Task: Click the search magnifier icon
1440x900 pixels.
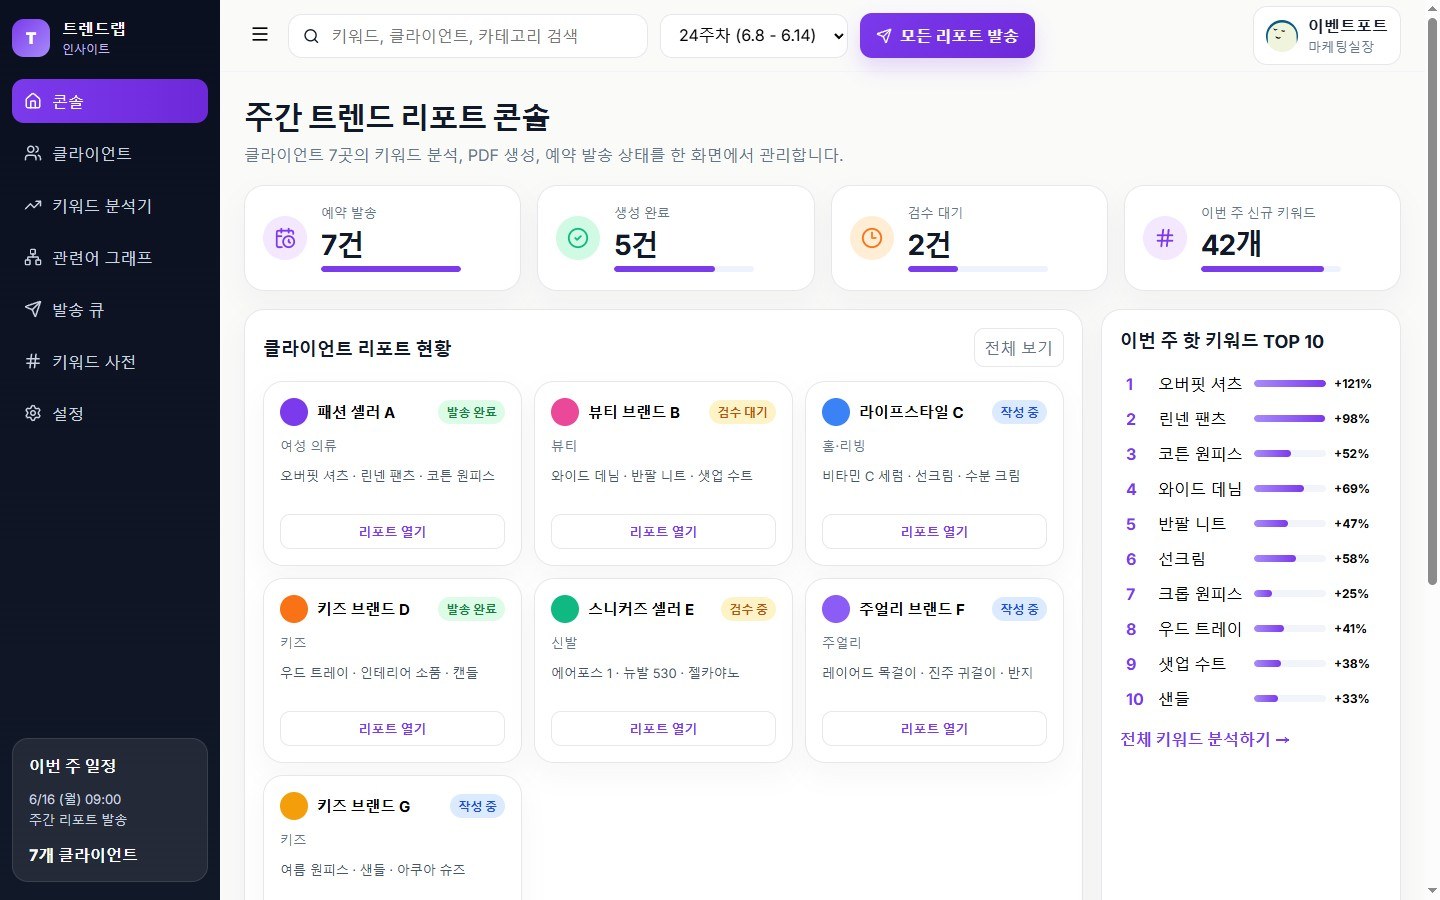Action: [x=311, y=36]
